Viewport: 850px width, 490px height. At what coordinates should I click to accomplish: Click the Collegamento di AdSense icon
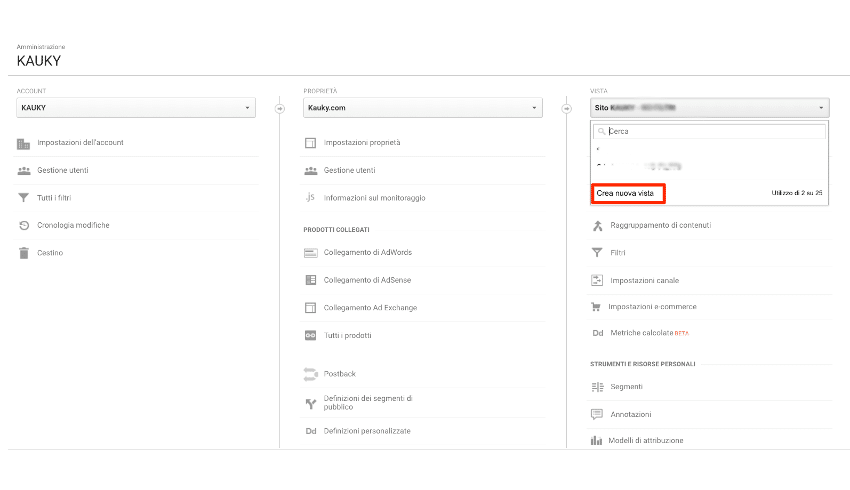[x=311, y=280]
